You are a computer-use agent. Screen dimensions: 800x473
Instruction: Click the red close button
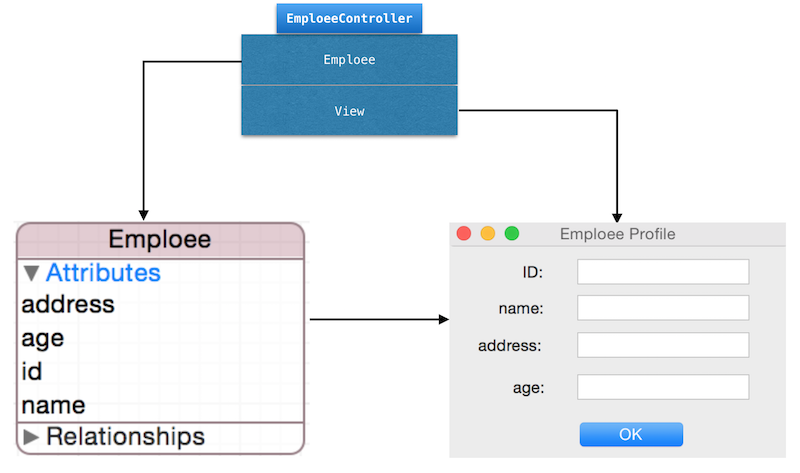pyautogui.click(x=464, y=234)
